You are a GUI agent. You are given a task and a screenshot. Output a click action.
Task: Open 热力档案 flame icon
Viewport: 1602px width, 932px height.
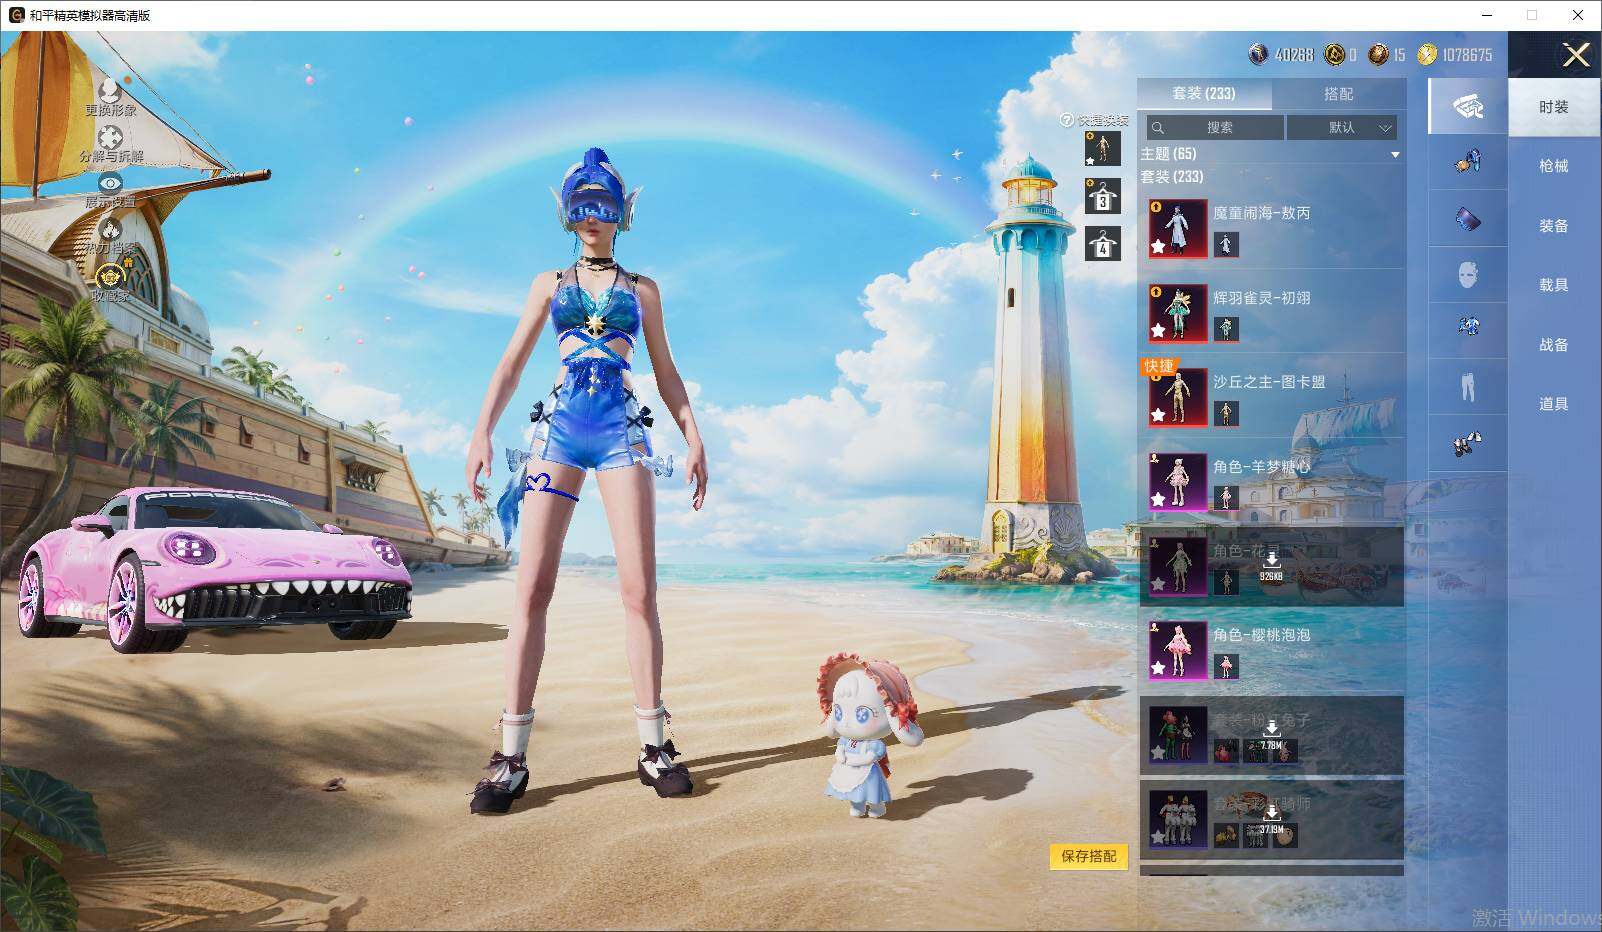[110, 229]
